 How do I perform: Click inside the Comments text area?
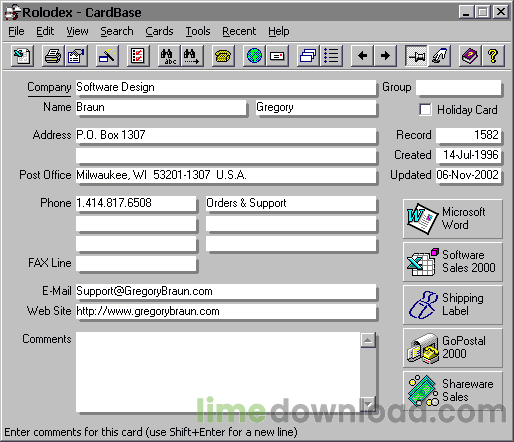218,372
